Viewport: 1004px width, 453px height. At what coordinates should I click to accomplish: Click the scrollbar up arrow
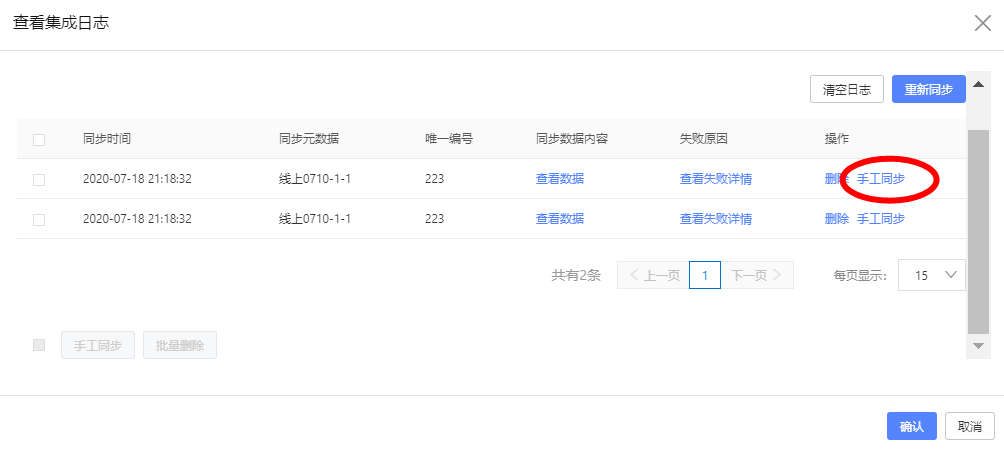tap(978, 85)
